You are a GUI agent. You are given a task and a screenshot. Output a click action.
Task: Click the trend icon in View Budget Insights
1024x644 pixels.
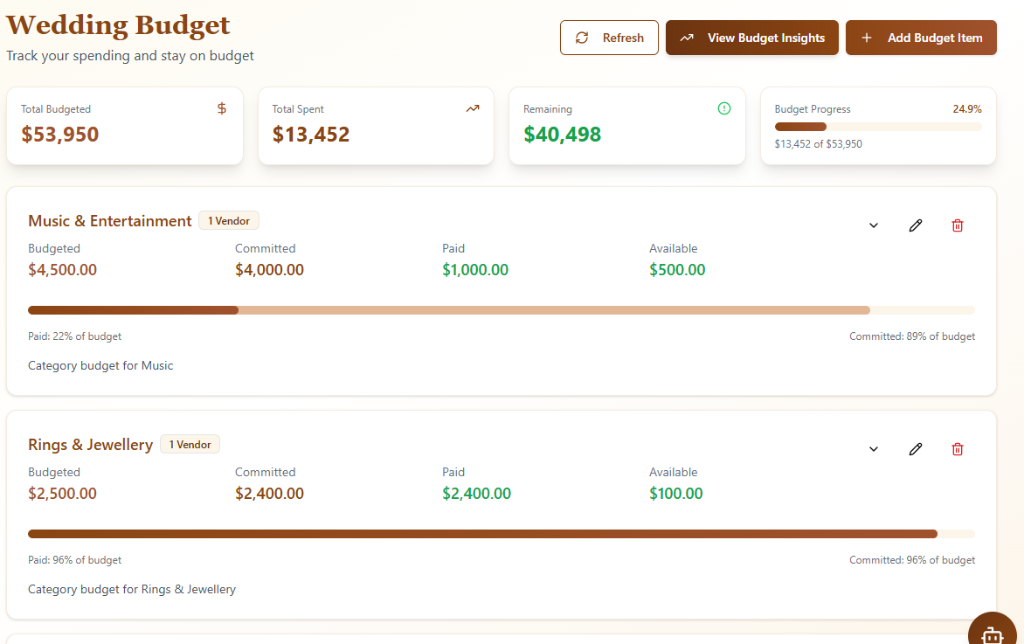[x=686, y=38]
